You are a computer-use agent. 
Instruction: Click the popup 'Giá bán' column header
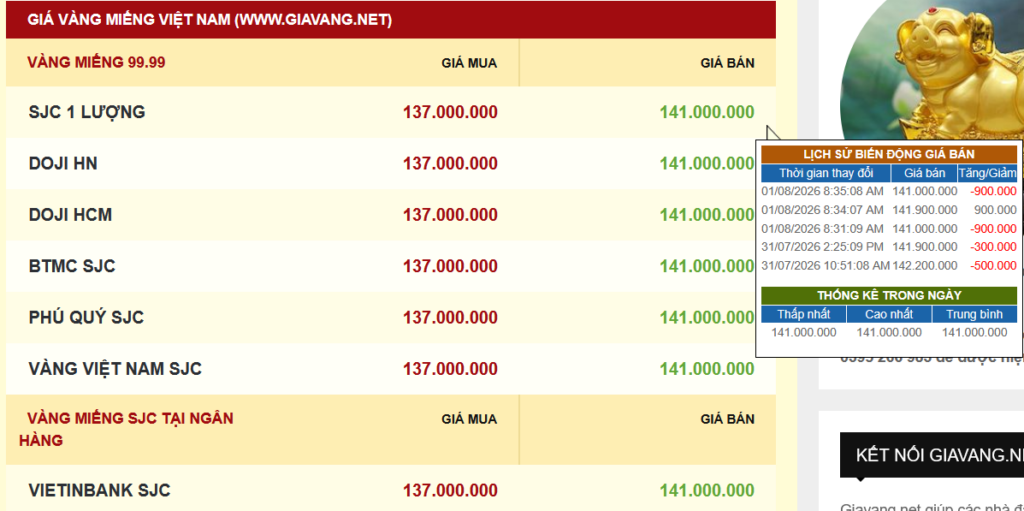tap(925, 173)
